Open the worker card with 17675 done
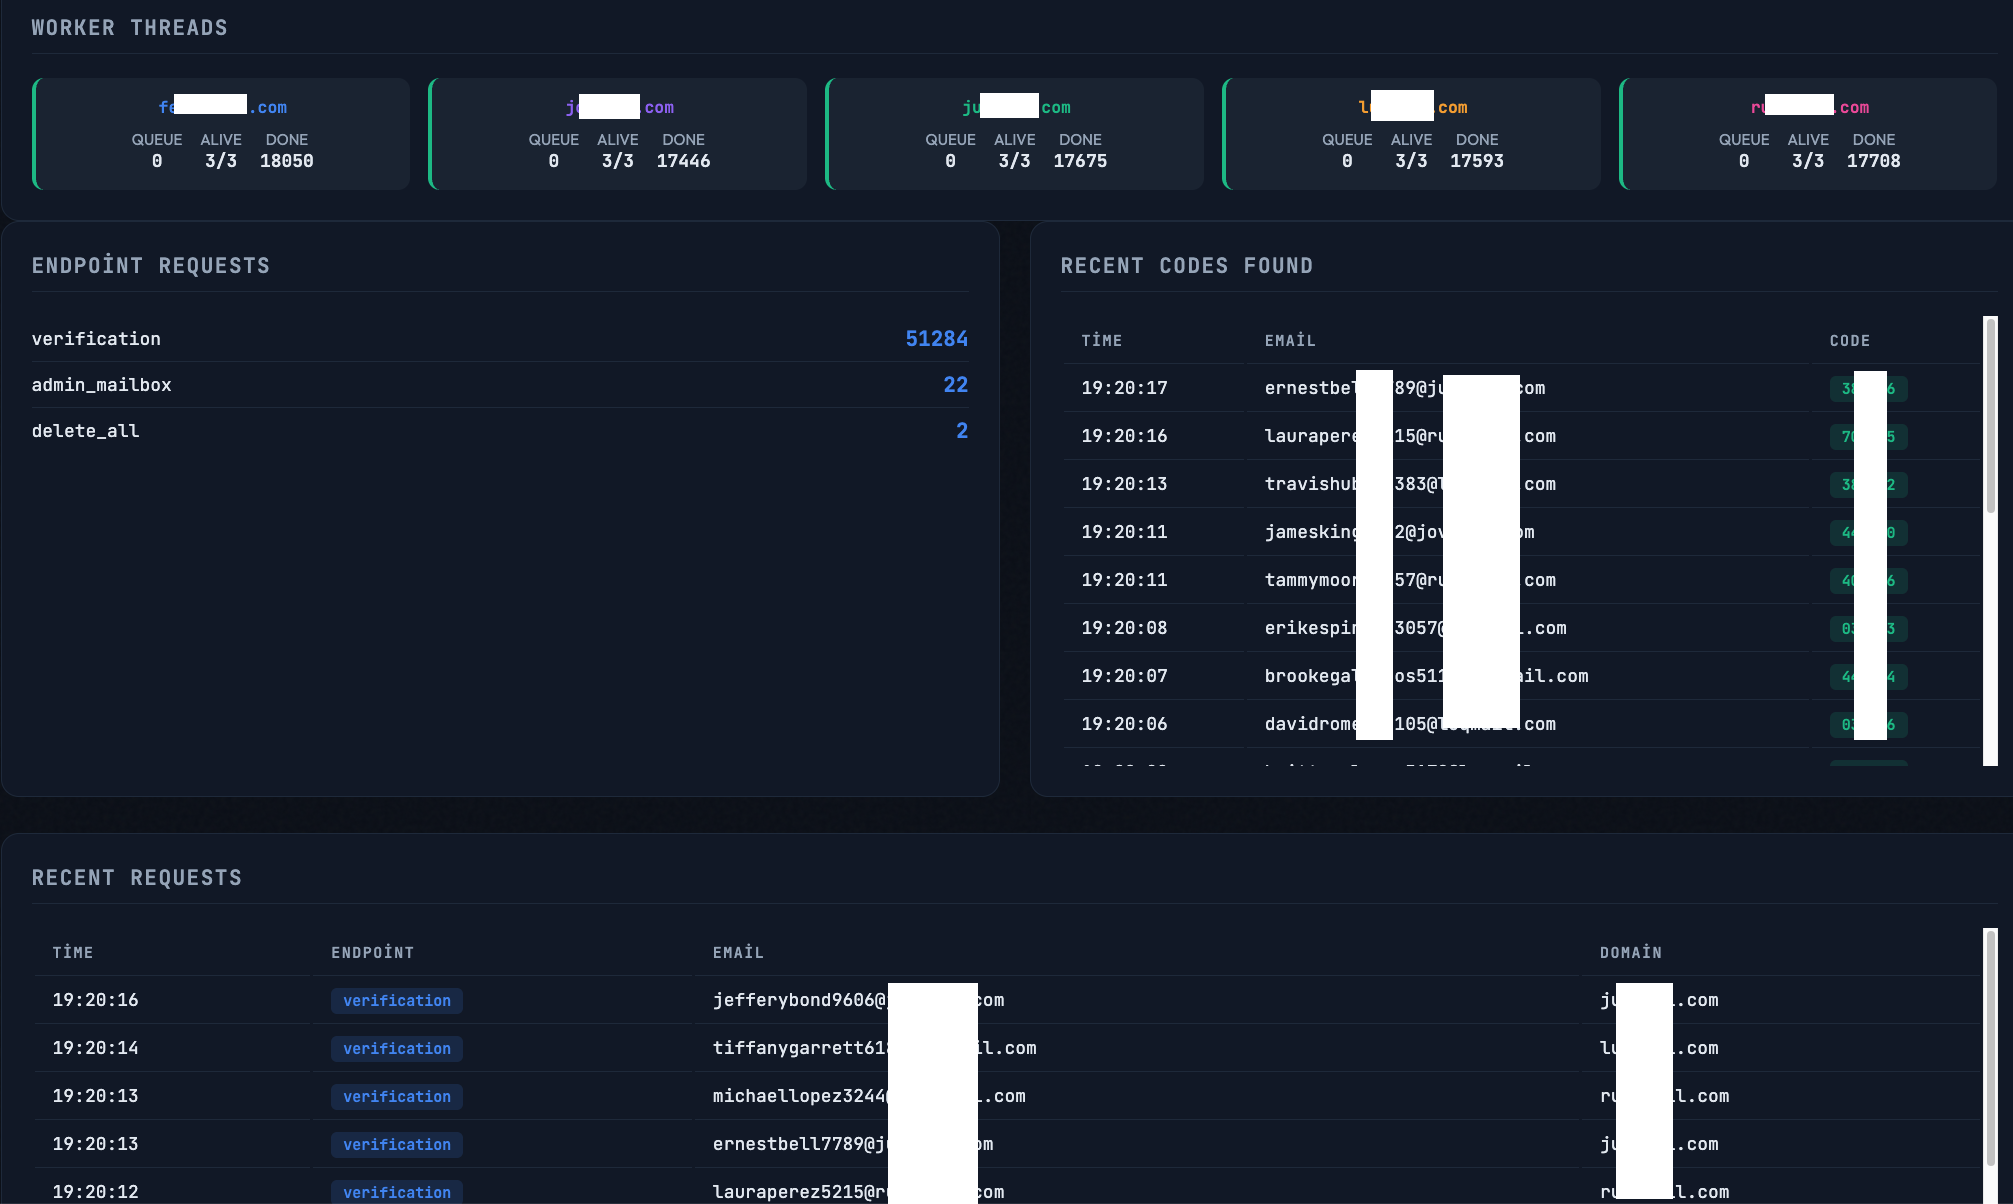 click(1015, 134)
